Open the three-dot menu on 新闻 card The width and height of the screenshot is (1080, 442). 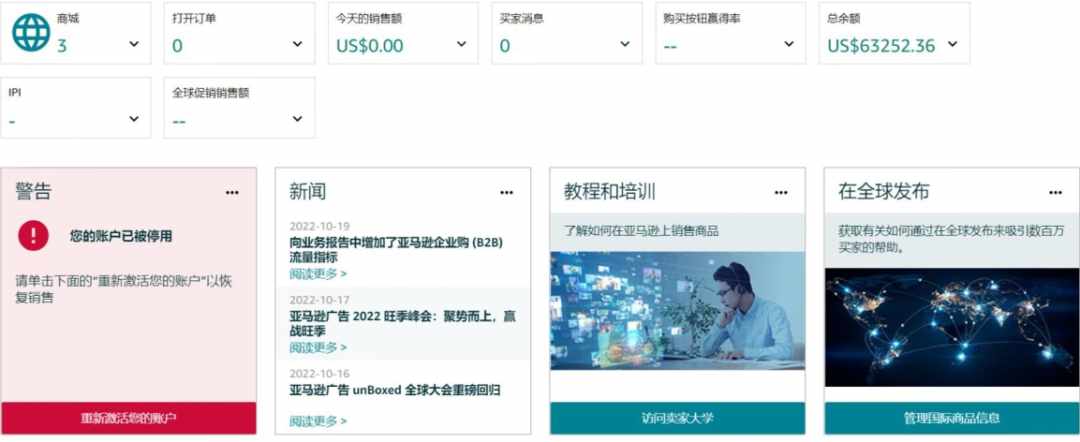(x=506, y=193)
